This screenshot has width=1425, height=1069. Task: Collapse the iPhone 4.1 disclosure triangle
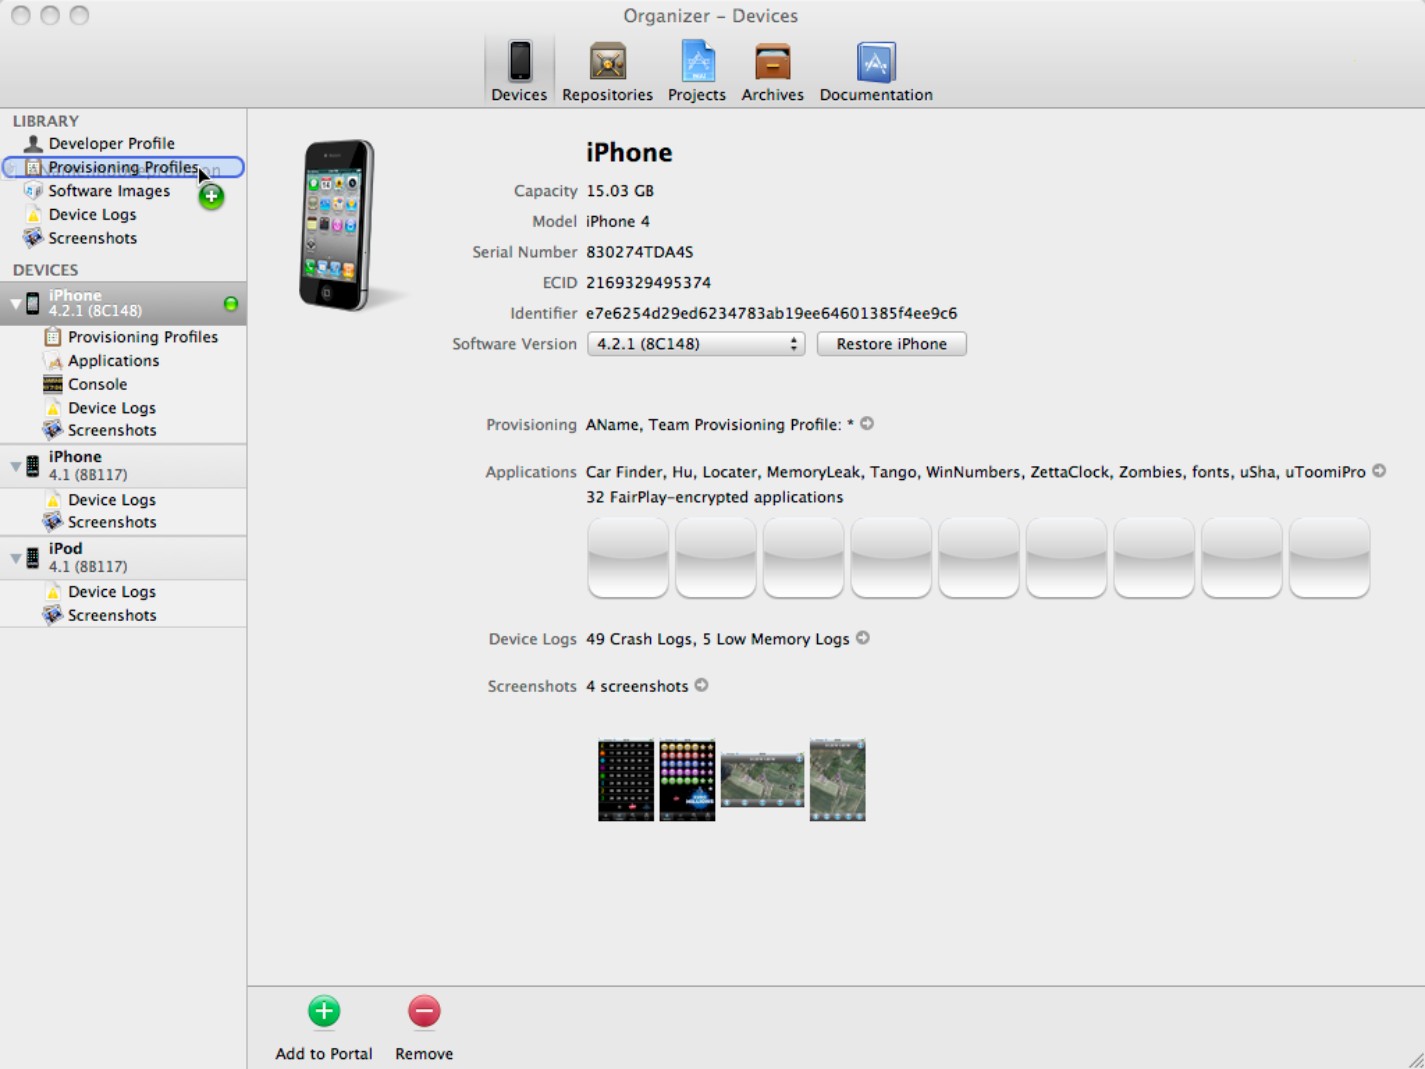point(15,466)
